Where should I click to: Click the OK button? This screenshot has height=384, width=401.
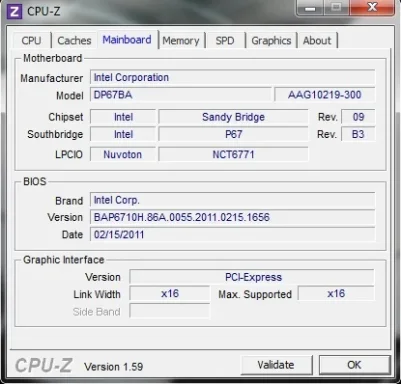click(354, 365)
